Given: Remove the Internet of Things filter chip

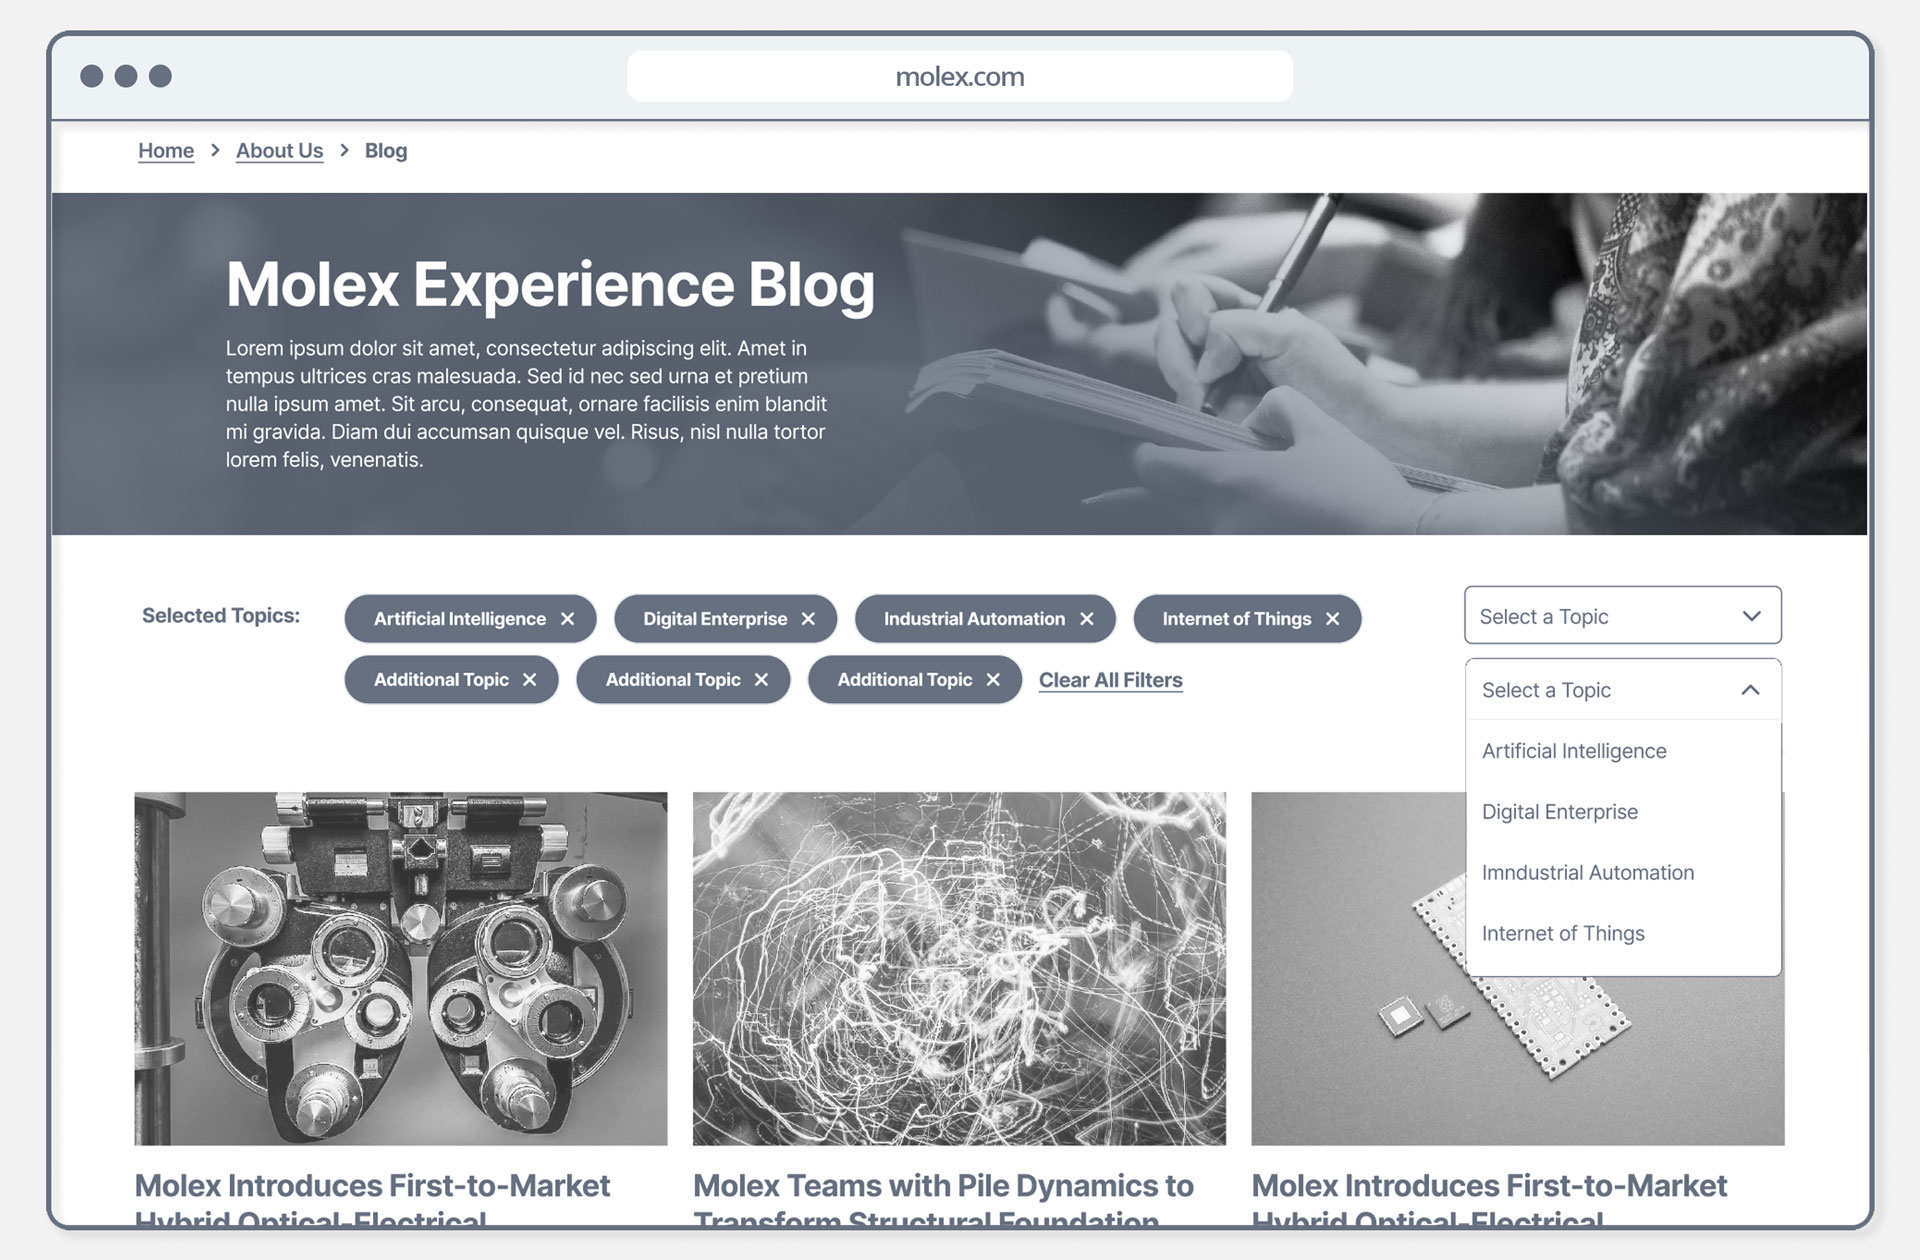Looking at the screenshot, I should pos(1332,619).
